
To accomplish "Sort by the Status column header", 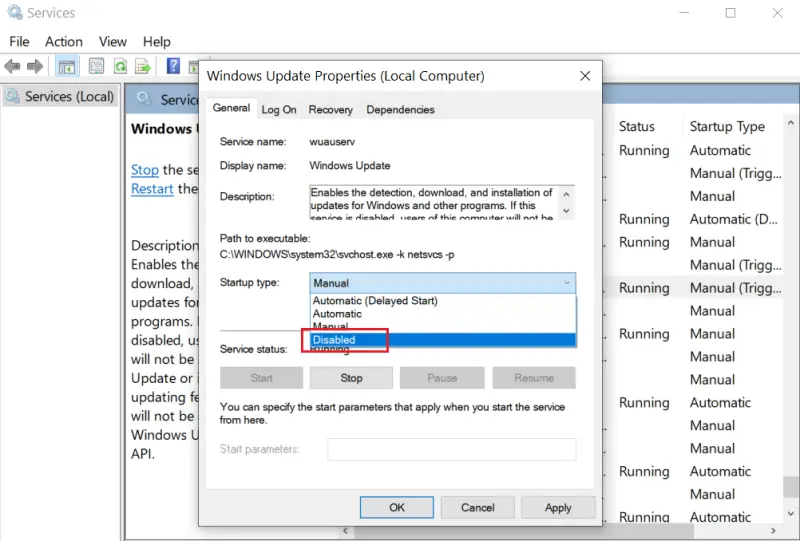I will pos(636,127).
